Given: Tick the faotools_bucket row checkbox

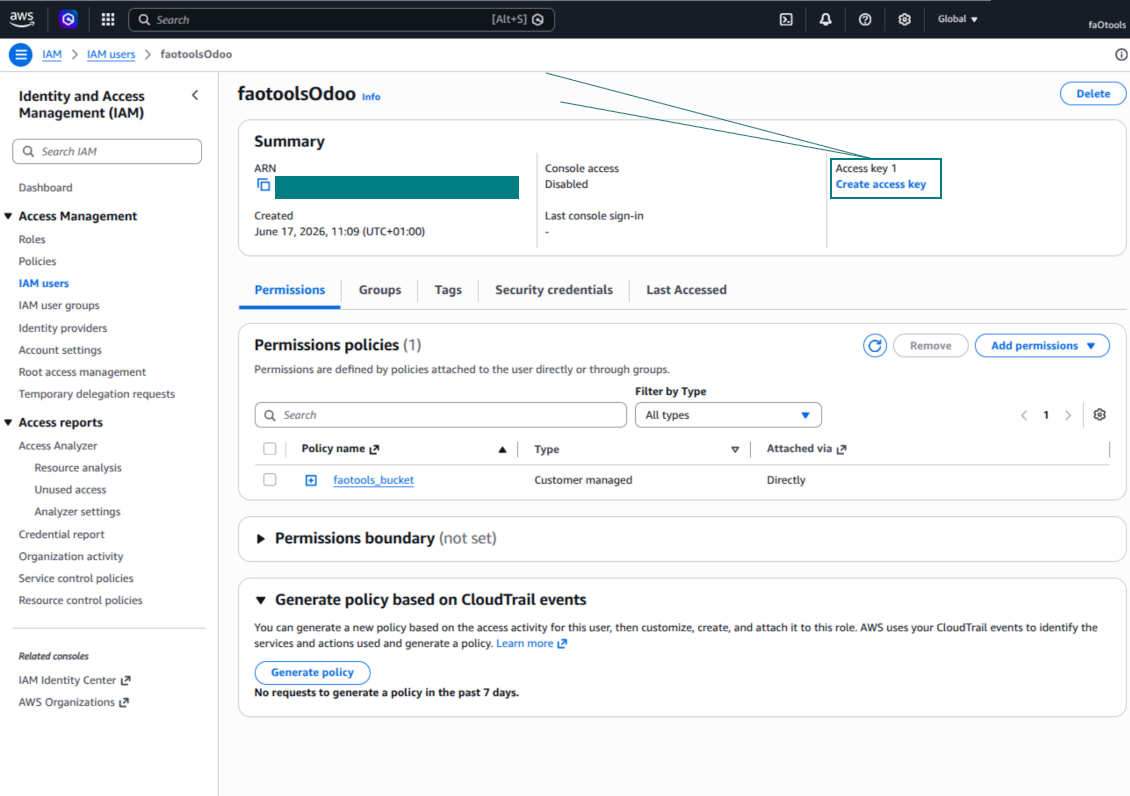Looking at the screenshot, I should click(x=270, y=480).
